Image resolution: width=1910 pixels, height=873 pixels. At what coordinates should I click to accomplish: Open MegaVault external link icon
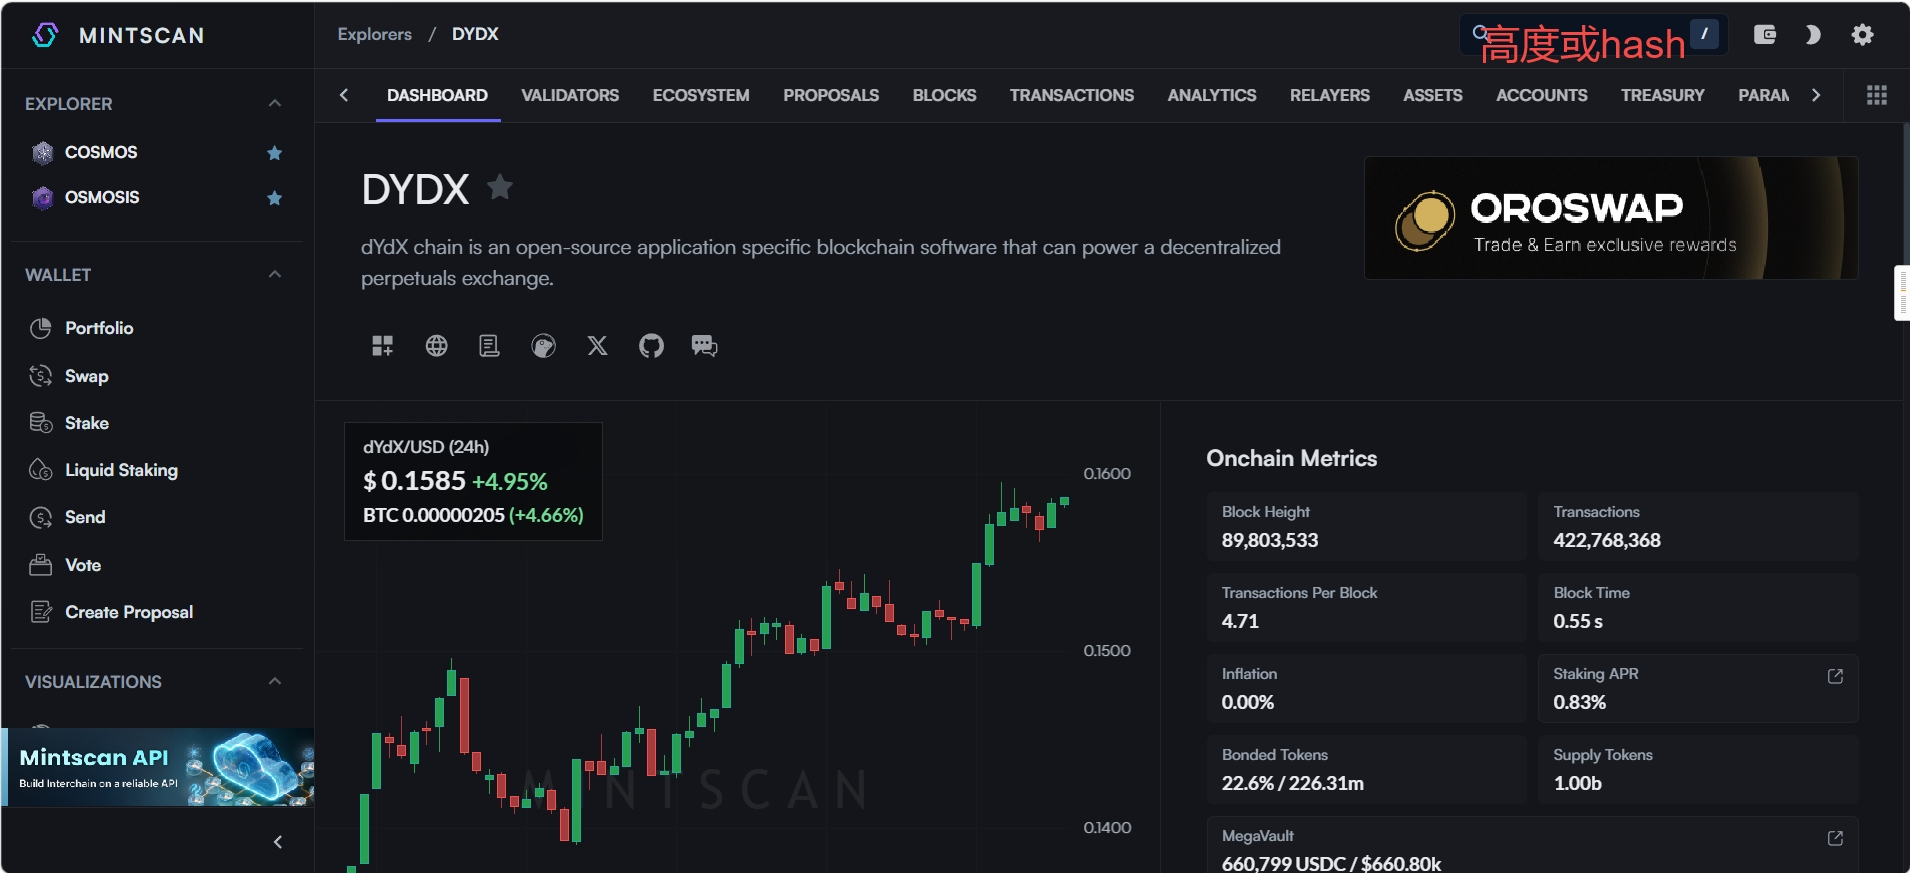[x=1835, y=838]
